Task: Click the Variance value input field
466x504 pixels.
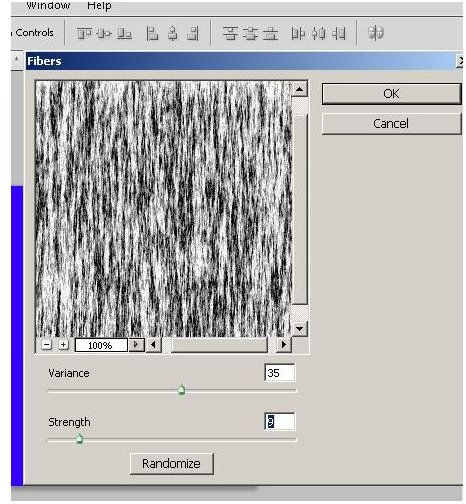Action: [x=280, y=373]
